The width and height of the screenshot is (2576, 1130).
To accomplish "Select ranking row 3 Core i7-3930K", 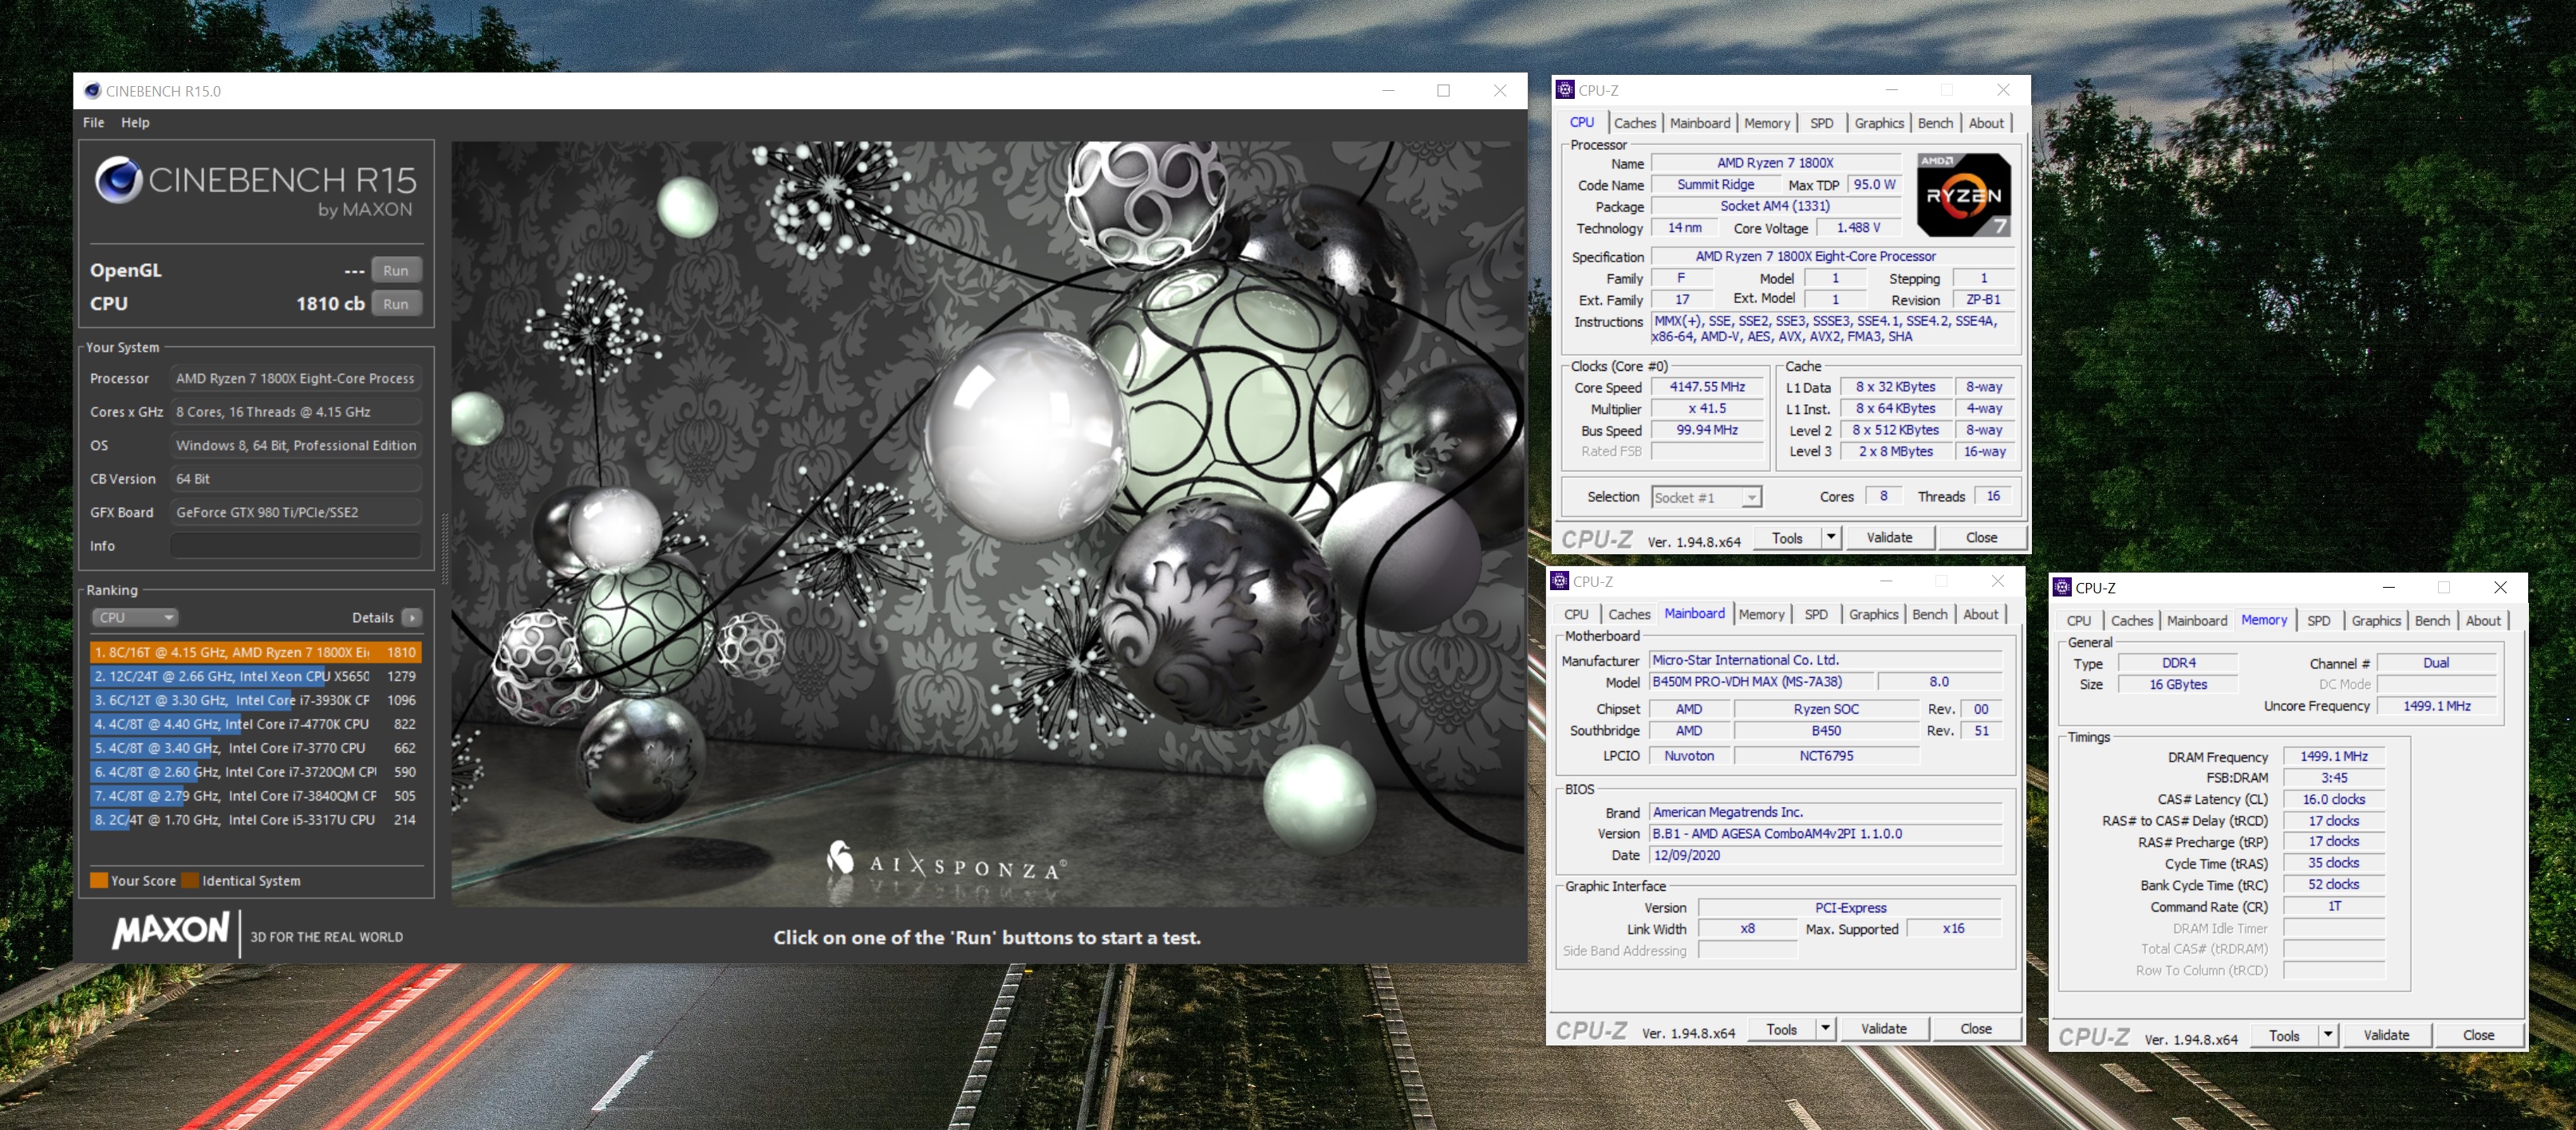I will tap(255, 700).
